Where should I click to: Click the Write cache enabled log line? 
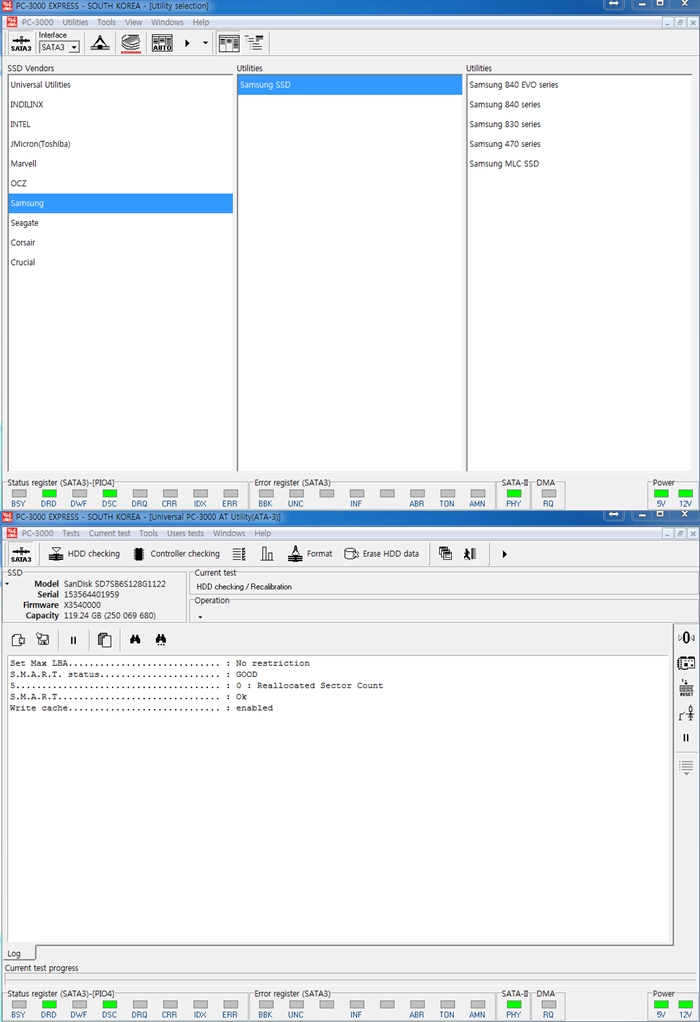pyautogui.click(x=141, y=708)
